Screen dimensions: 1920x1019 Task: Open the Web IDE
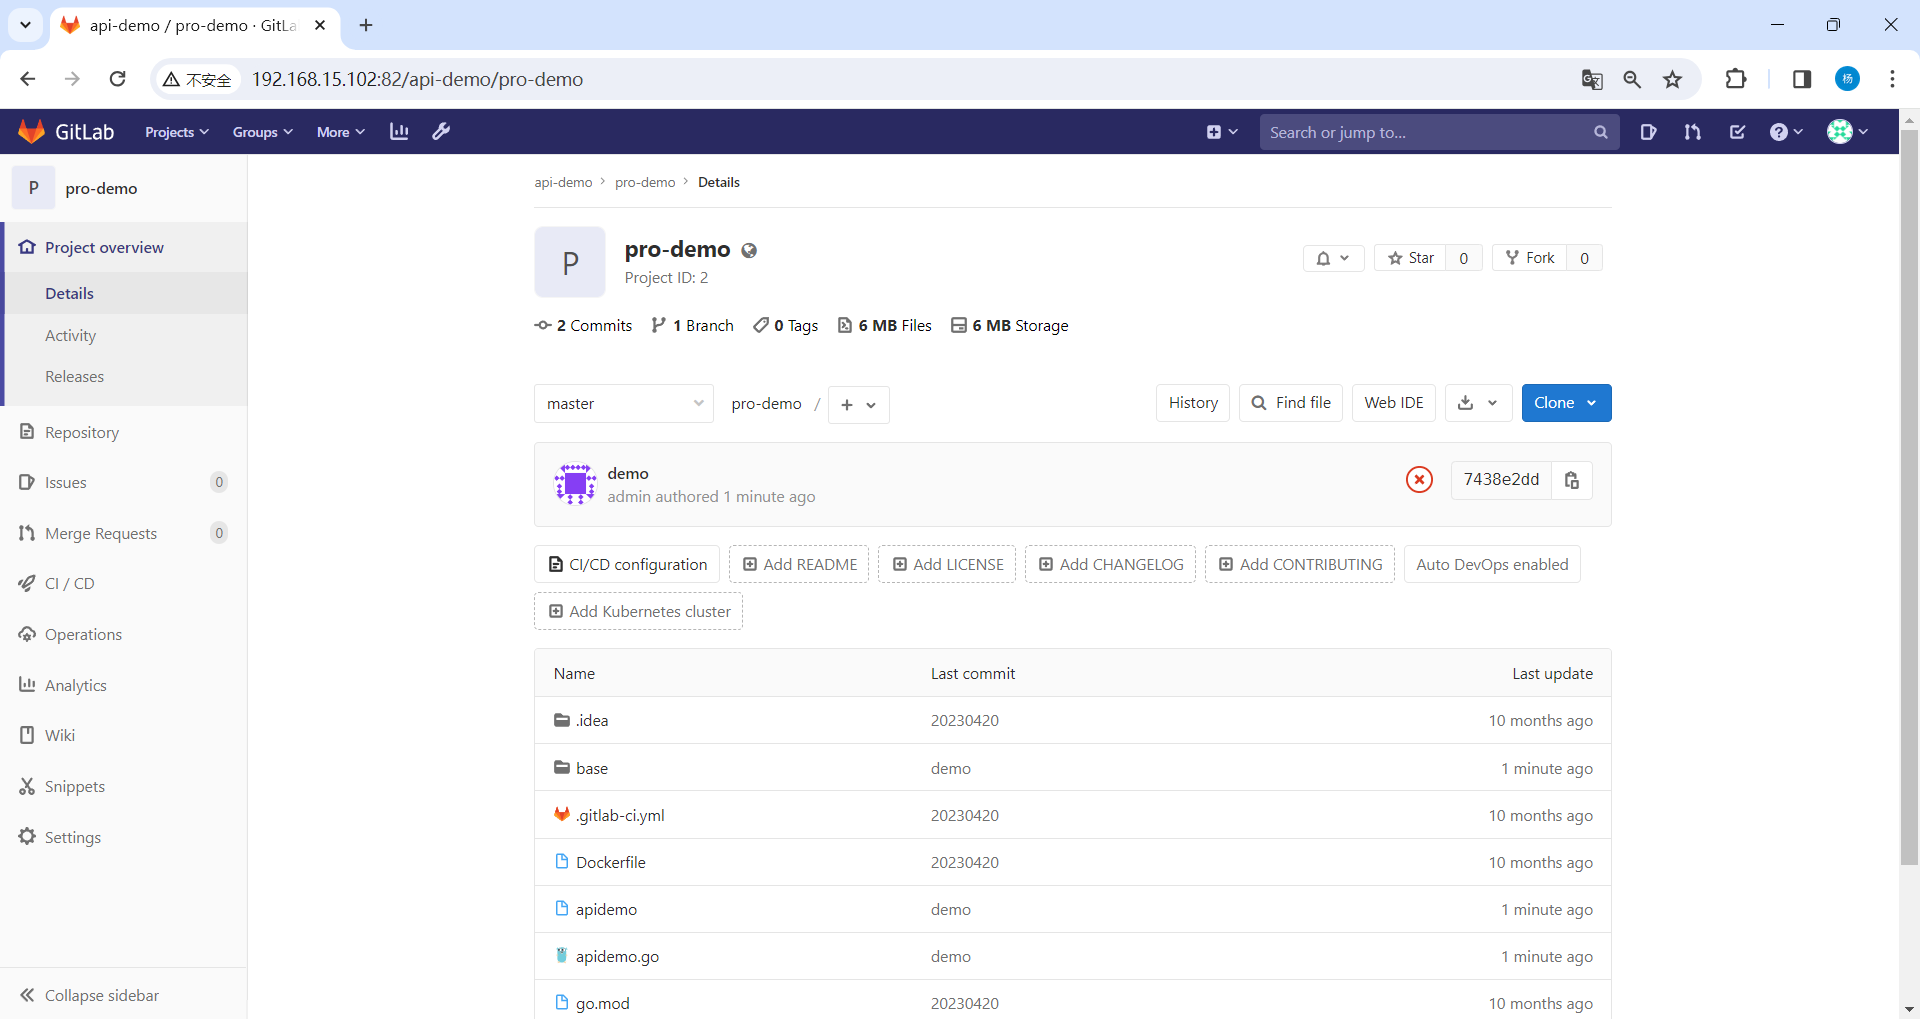(1394, 403)
